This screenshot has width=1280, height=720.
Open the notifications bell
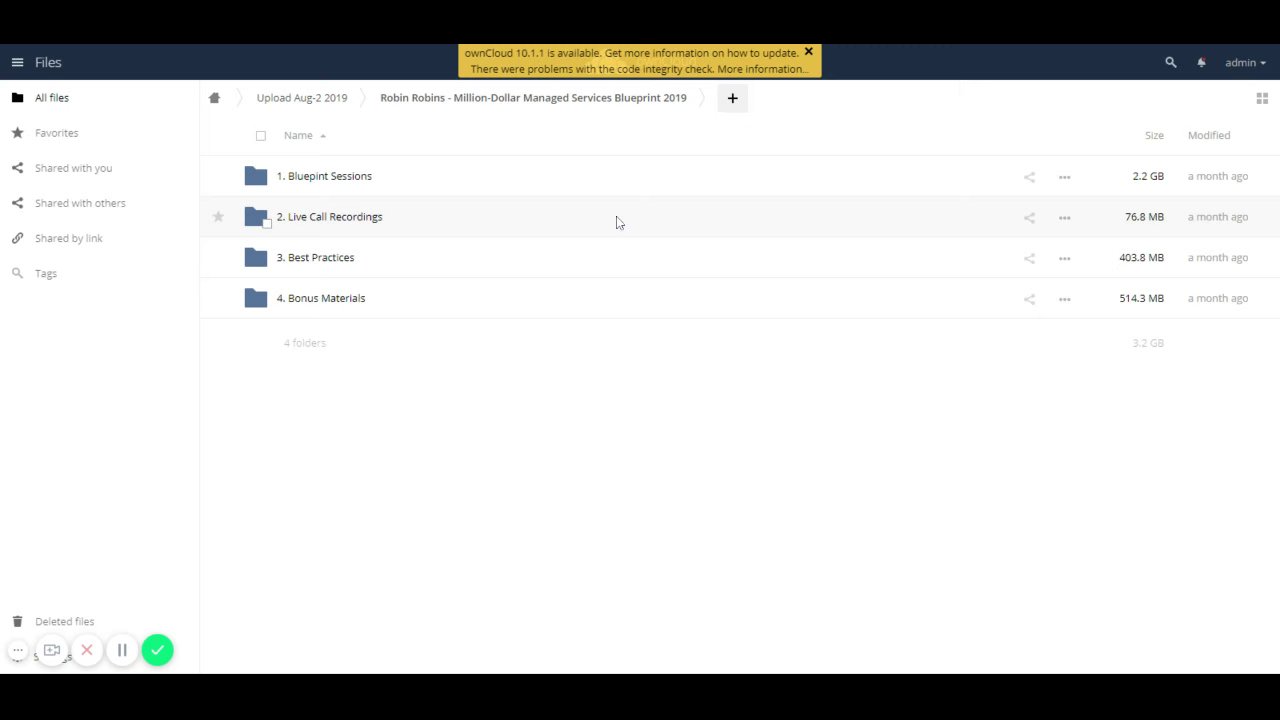[x=1201, y=62]
